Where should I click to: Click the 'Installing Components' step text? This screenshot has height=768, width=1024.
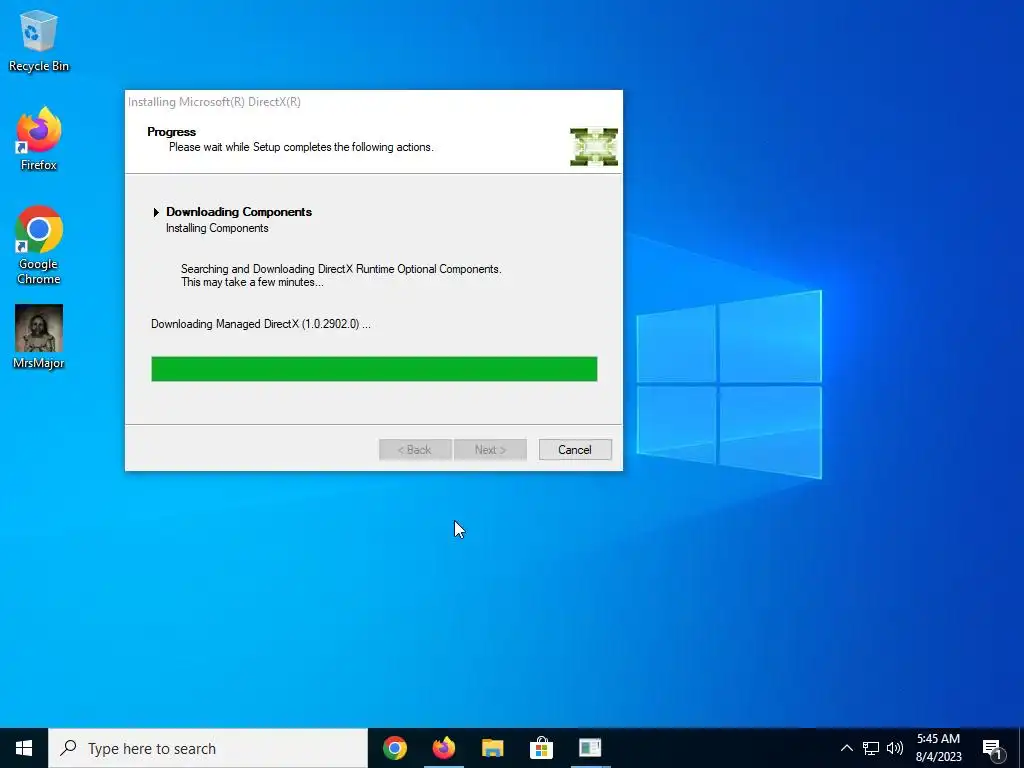pos(217,228)
